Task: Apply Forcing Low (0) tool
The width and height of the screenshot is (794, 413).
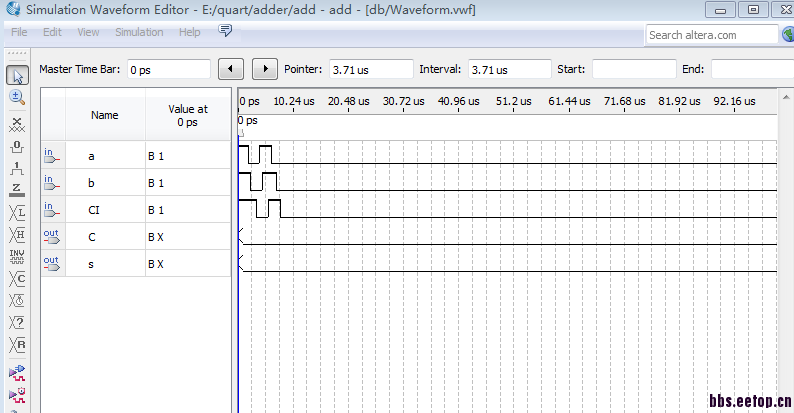Action: click(x=17, y=147)
